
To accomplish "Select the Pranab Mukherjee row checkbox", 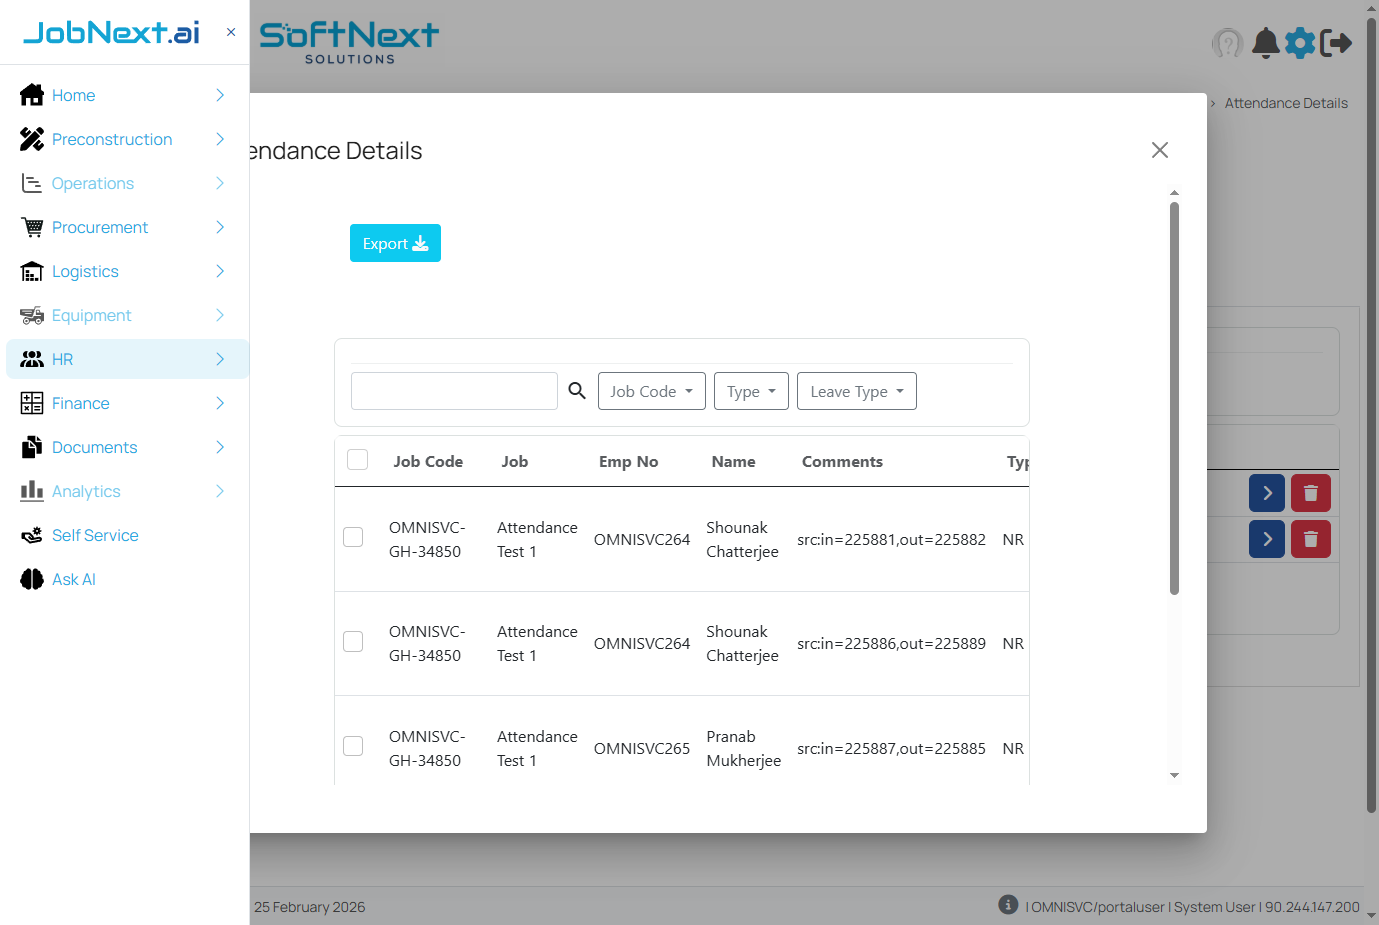I will point(353,746).
